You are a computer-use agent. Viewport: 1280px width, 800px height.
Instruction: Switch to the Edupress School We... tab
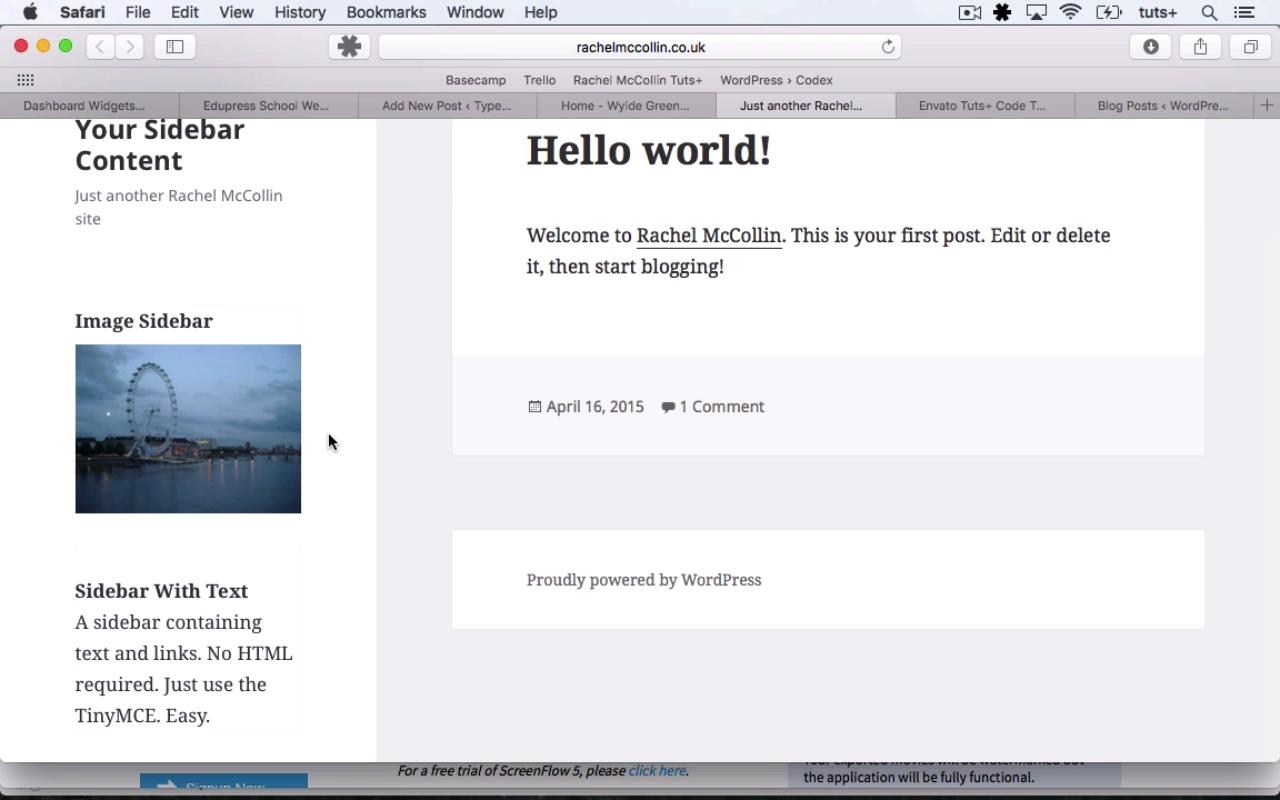click(x=268, y=105)
